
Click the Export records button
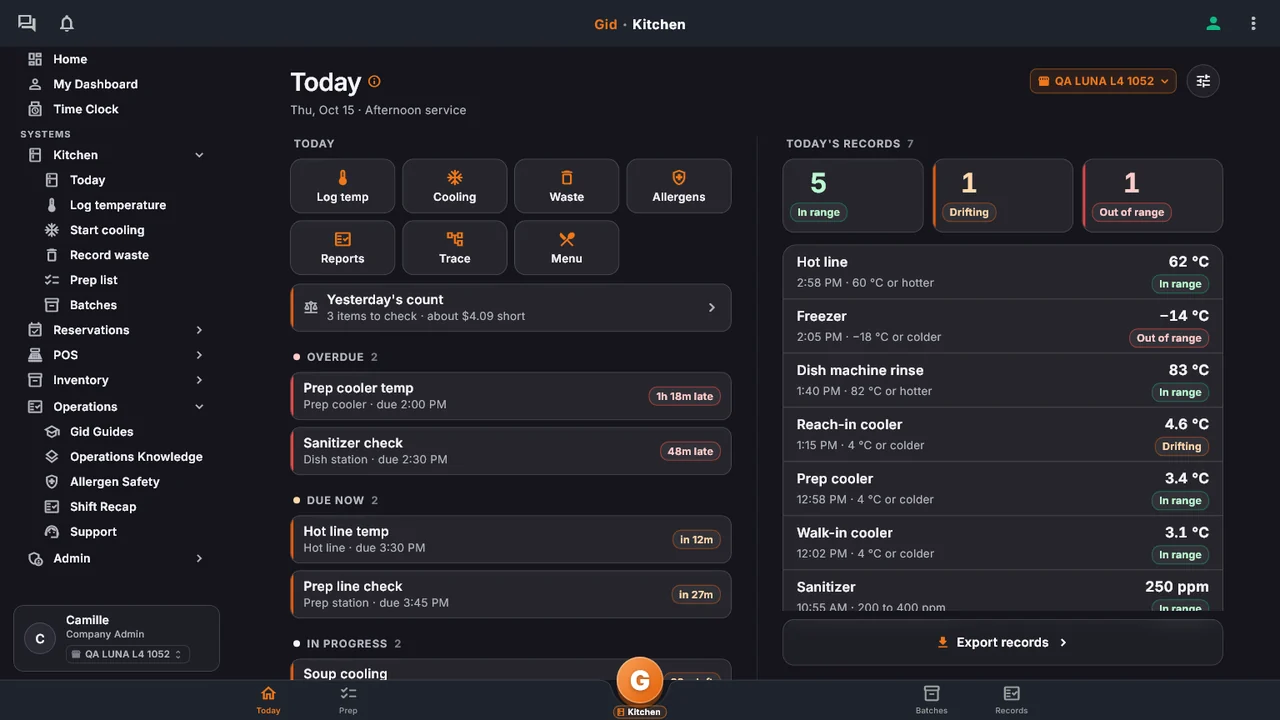pyautogui.click(x=1002, y=642)
